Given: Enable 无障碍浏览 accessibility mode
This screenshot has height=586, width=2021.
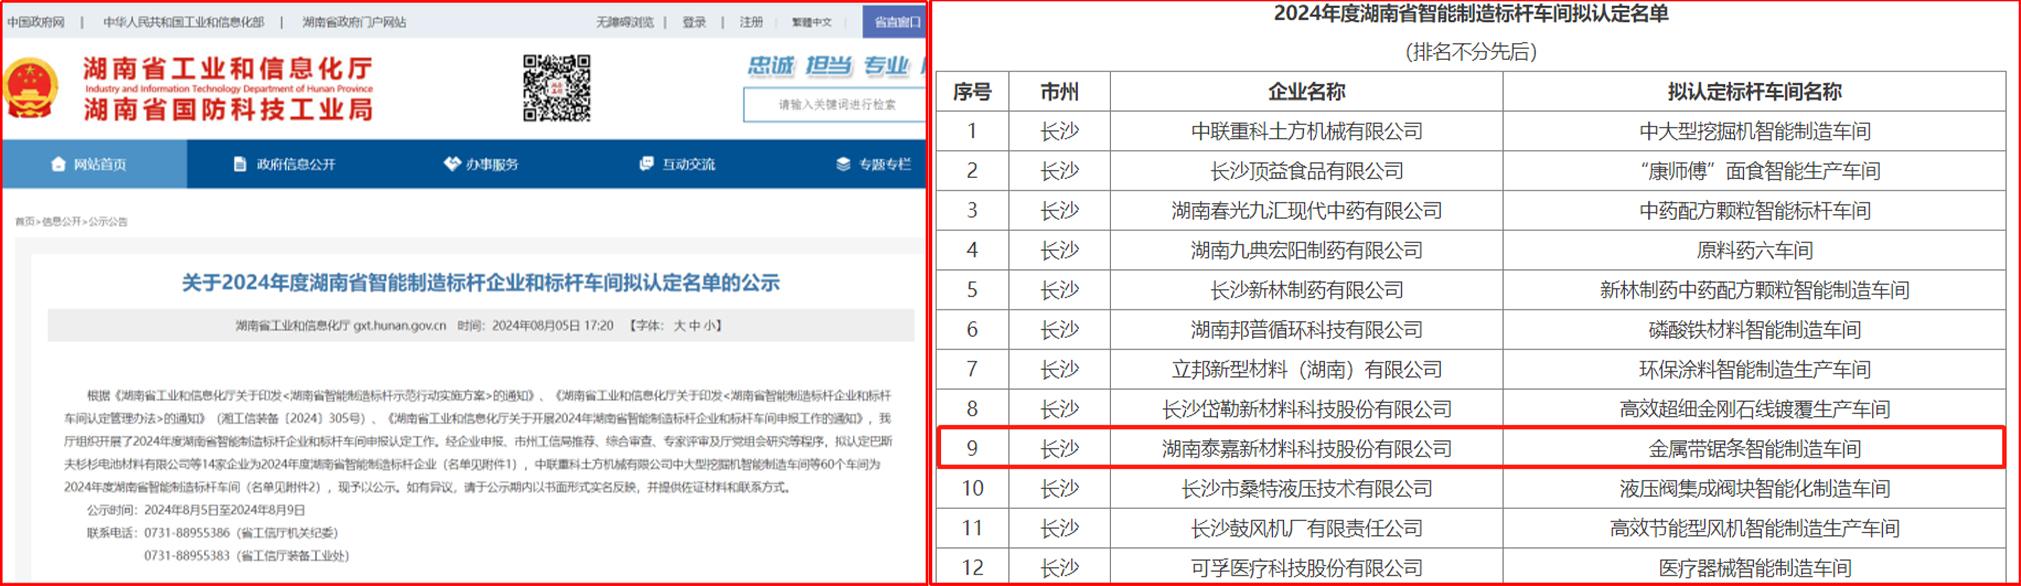Looking at the screenshot, I should (x=625, y=22).
